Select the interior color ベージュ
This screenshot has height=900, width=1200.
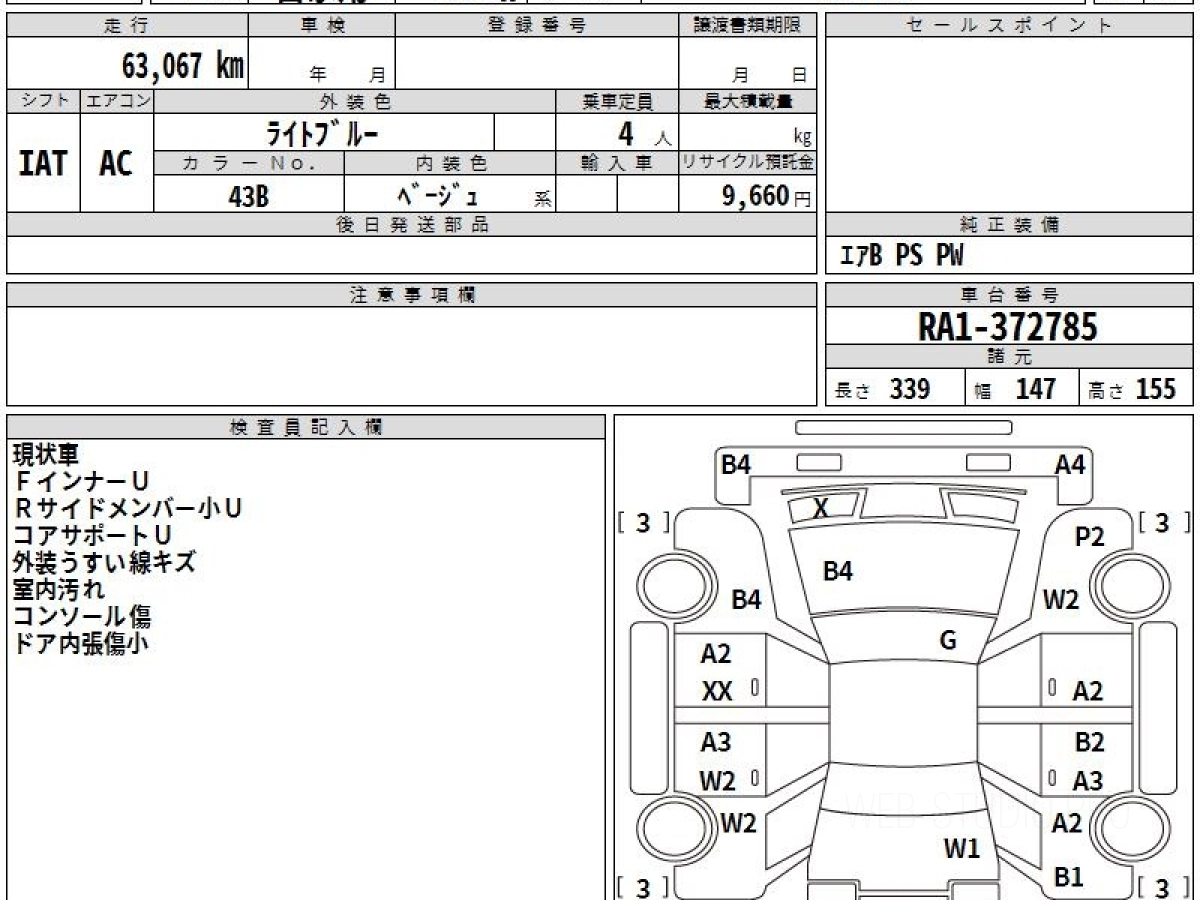click(x=437, y=196)
